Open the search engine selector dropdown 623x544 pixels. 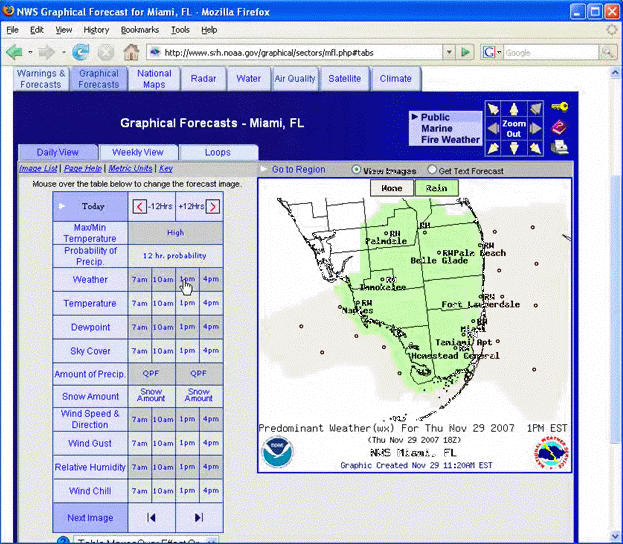pos(499,52)
